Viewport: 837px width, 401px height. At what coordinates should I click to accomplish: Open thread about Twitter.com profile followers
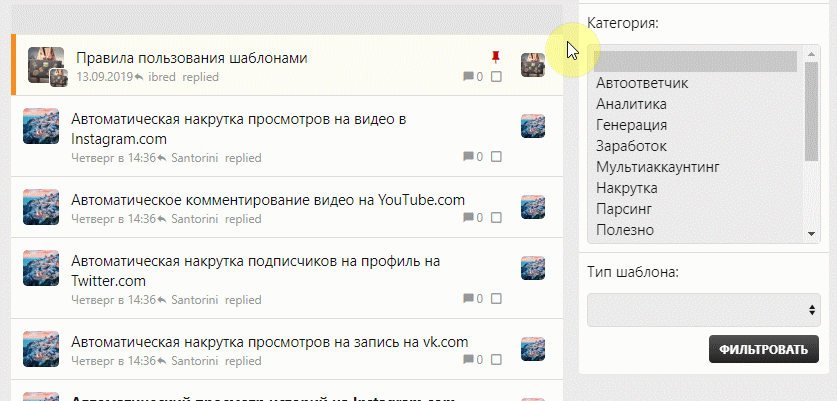256,271
